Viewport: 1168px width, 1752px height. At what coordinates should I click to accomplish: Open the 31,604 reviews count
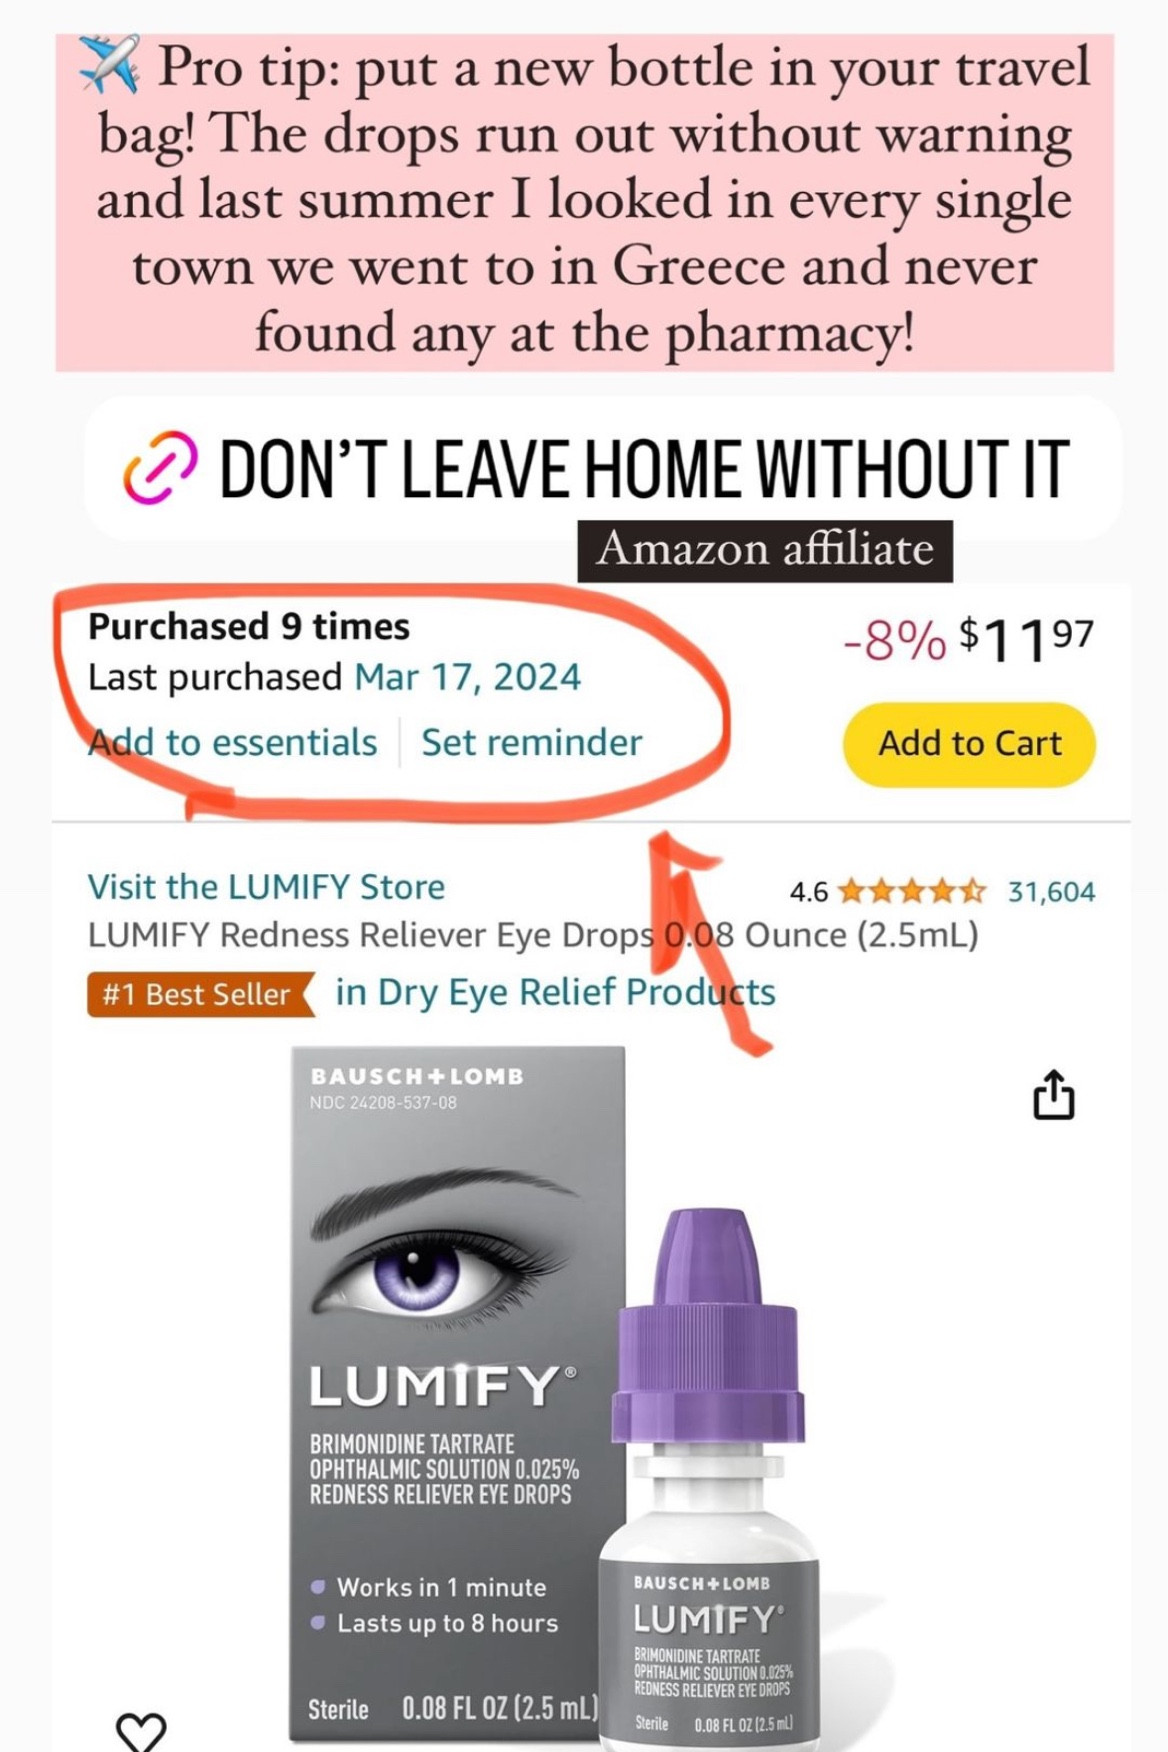[x=1051, y=891]
